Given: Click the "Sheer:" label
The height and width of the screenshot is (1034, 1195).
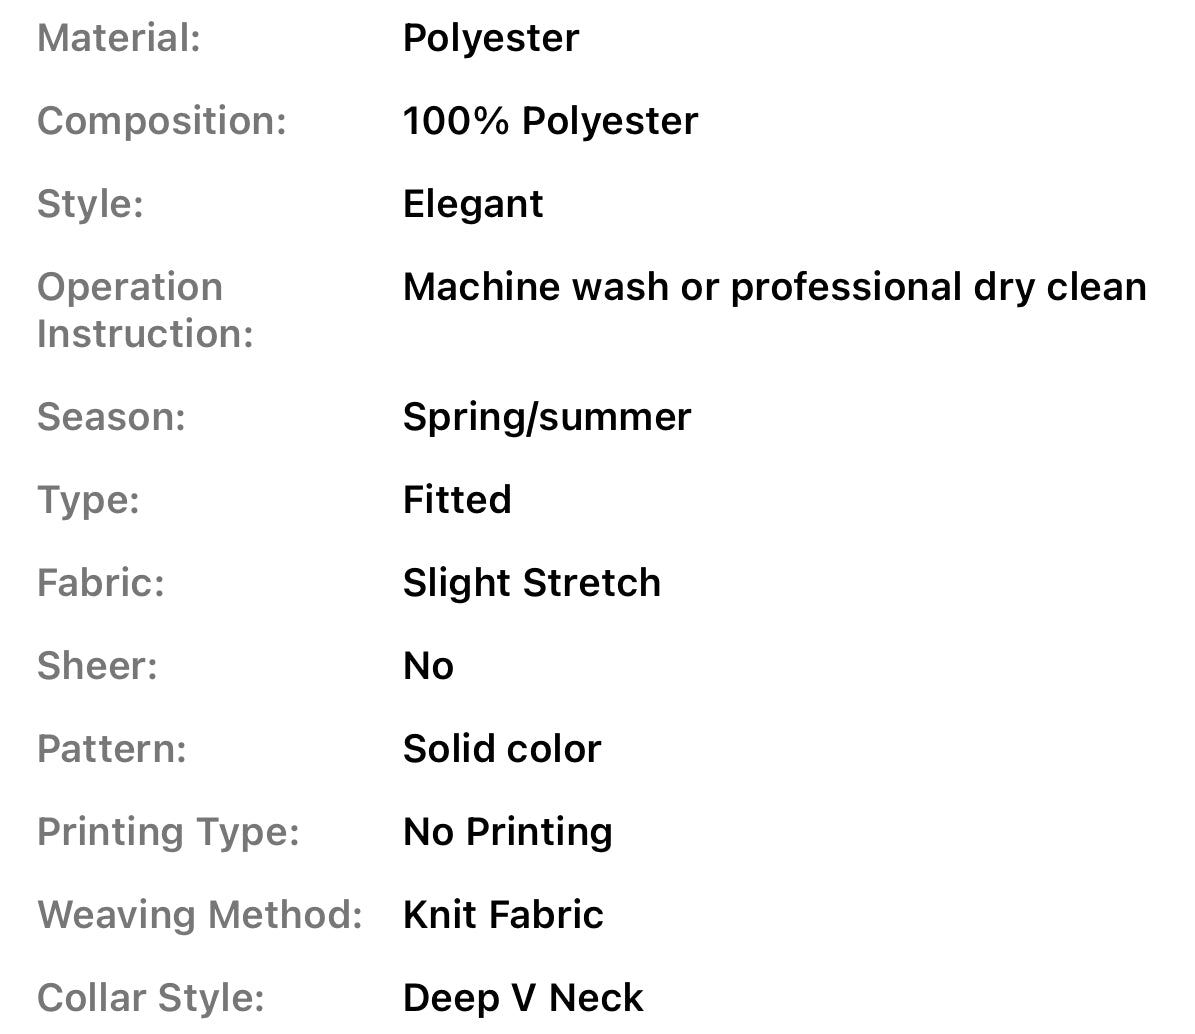Looking at the screenshot, I should (97, 666).
